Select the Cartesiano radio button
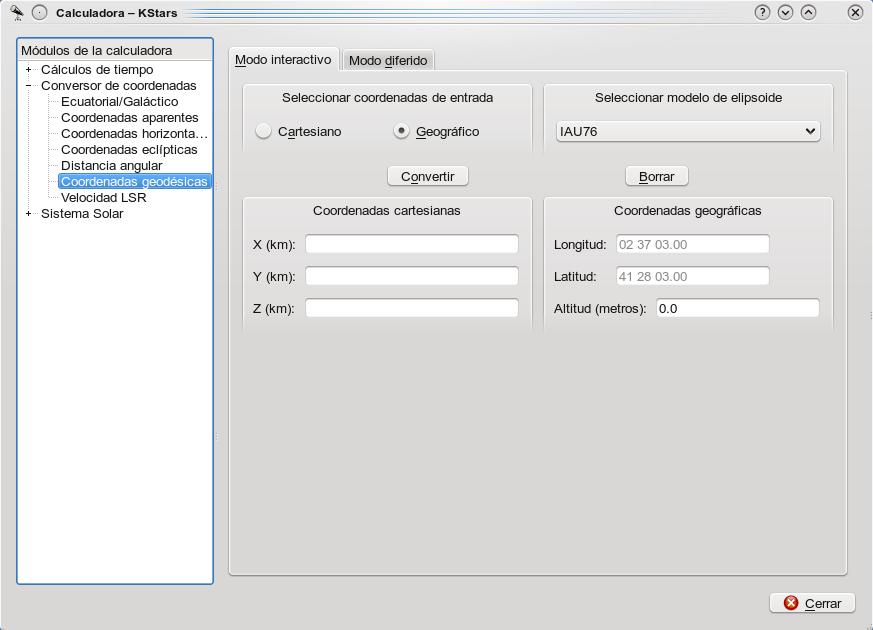 (x=264, y=131)
